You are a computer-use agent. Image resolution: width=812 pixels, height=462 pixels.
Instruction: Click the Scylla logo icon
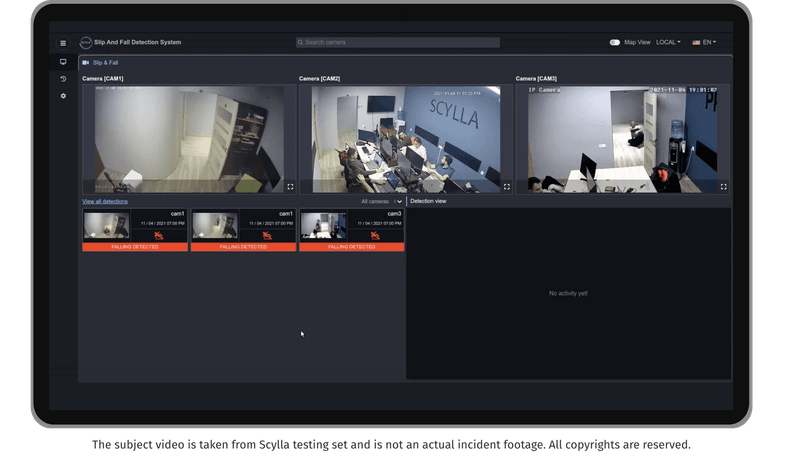coord(86,42)
